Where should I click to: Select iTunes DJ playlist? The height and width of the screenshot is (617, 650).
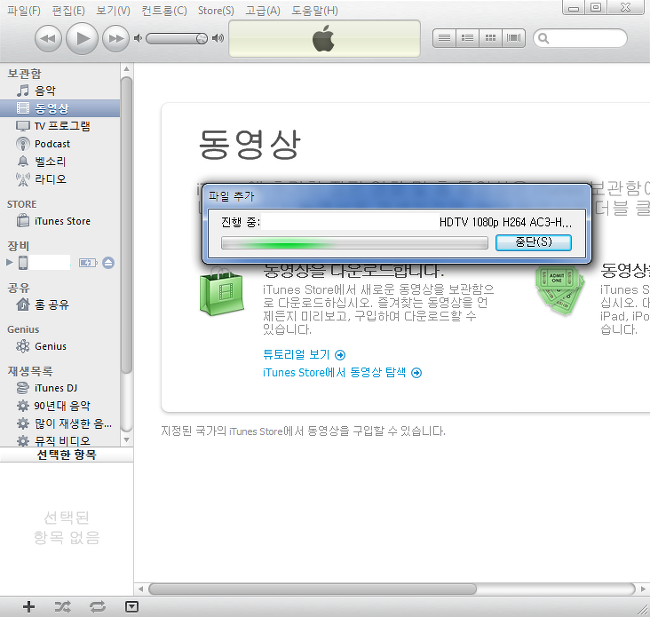pyautogui.click(x=60, y=388)
